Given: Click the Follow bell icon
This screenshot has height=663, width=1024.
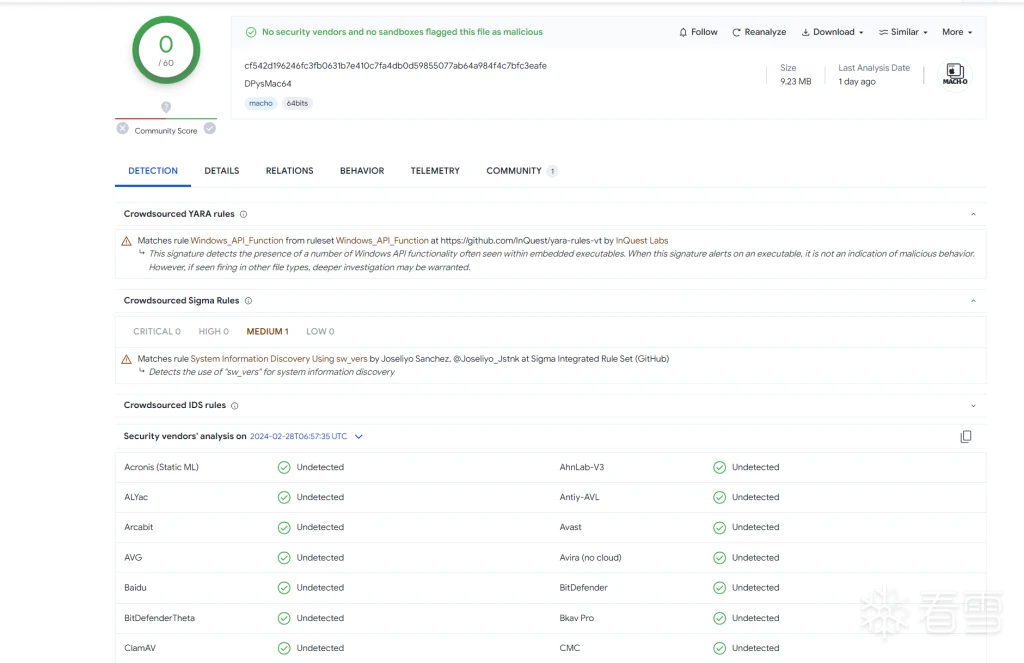Looking at the screenshot, I should pyautogui.click(x=684, y=32).
